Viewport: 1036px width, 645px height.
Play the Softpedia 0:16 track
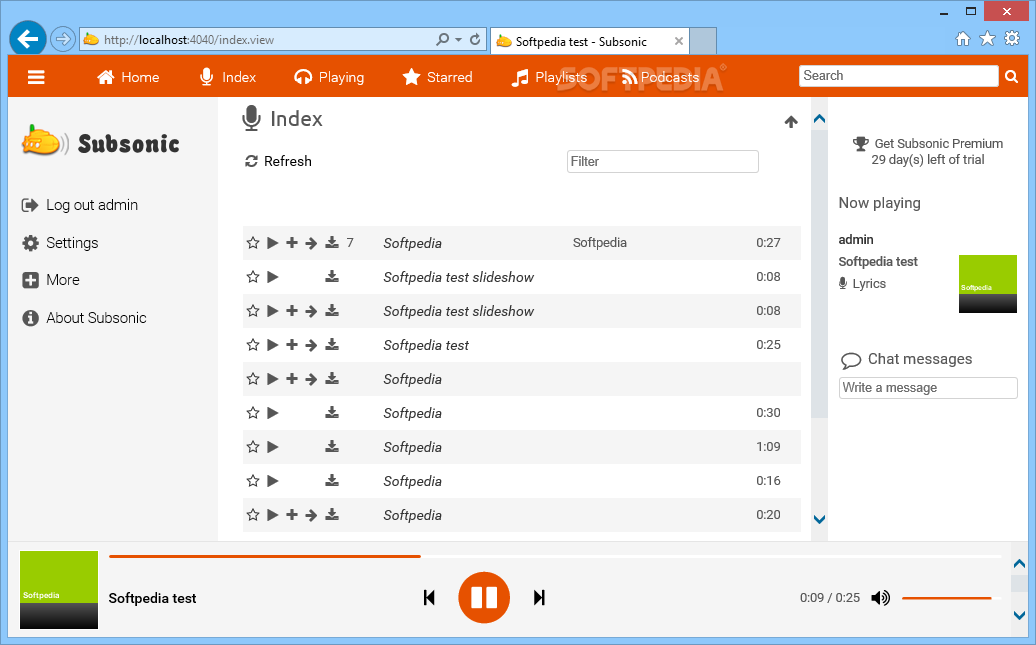[272, 481]
